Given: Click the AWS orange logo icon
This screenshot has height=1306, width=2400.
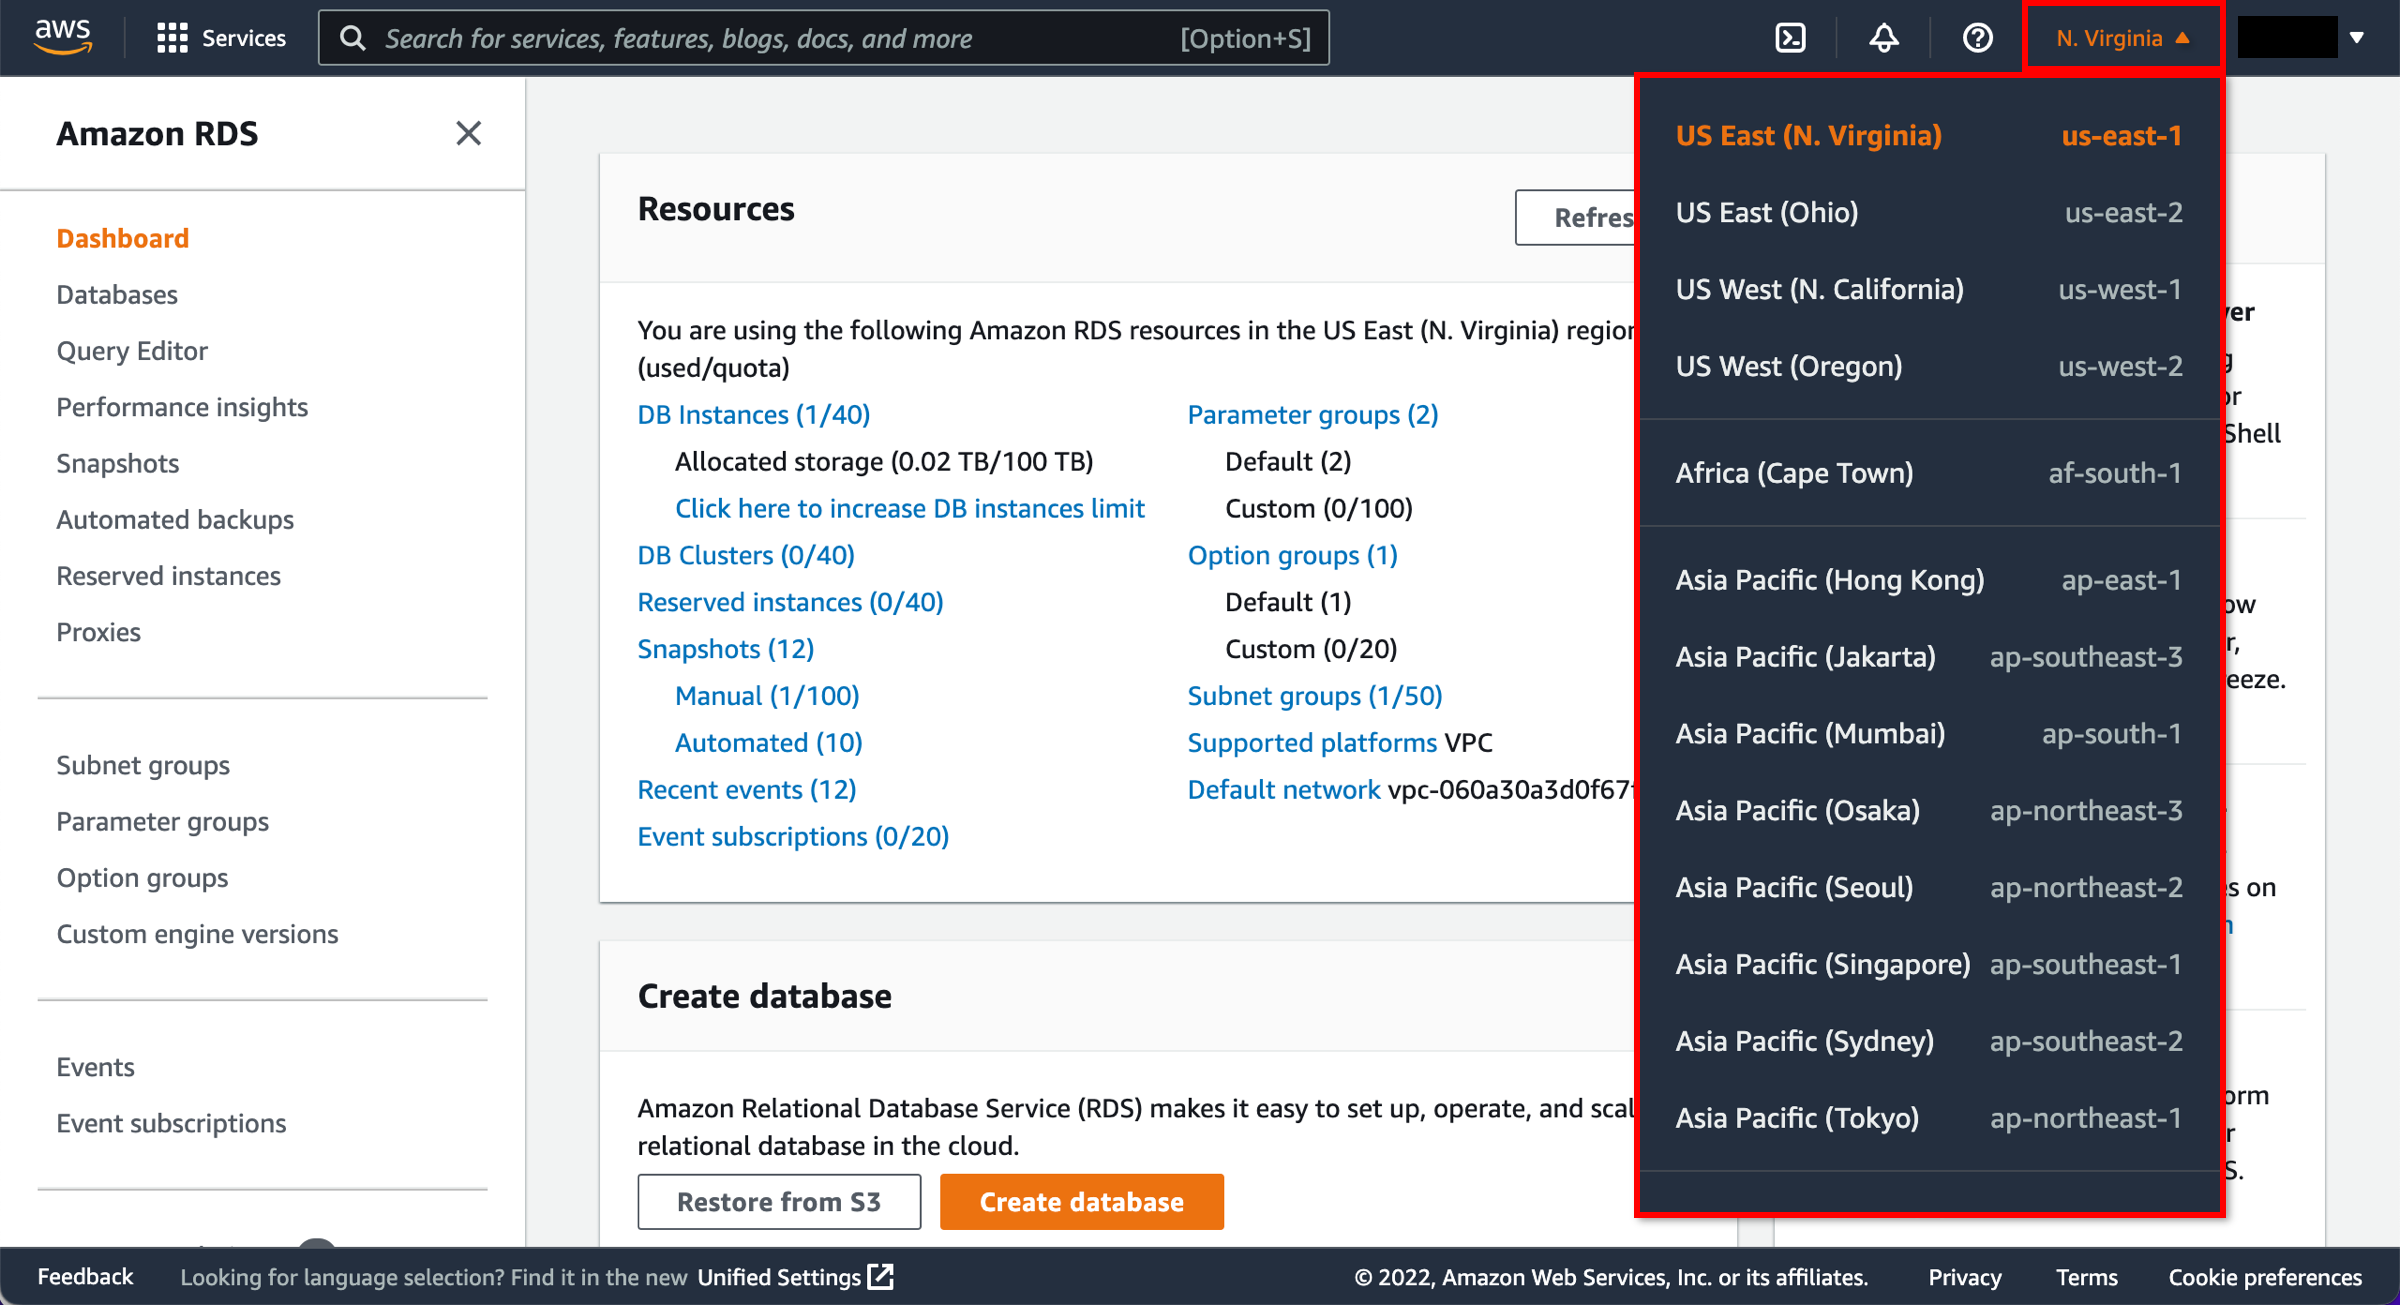Looking at the screenshot, I should [x=66, y=37].
